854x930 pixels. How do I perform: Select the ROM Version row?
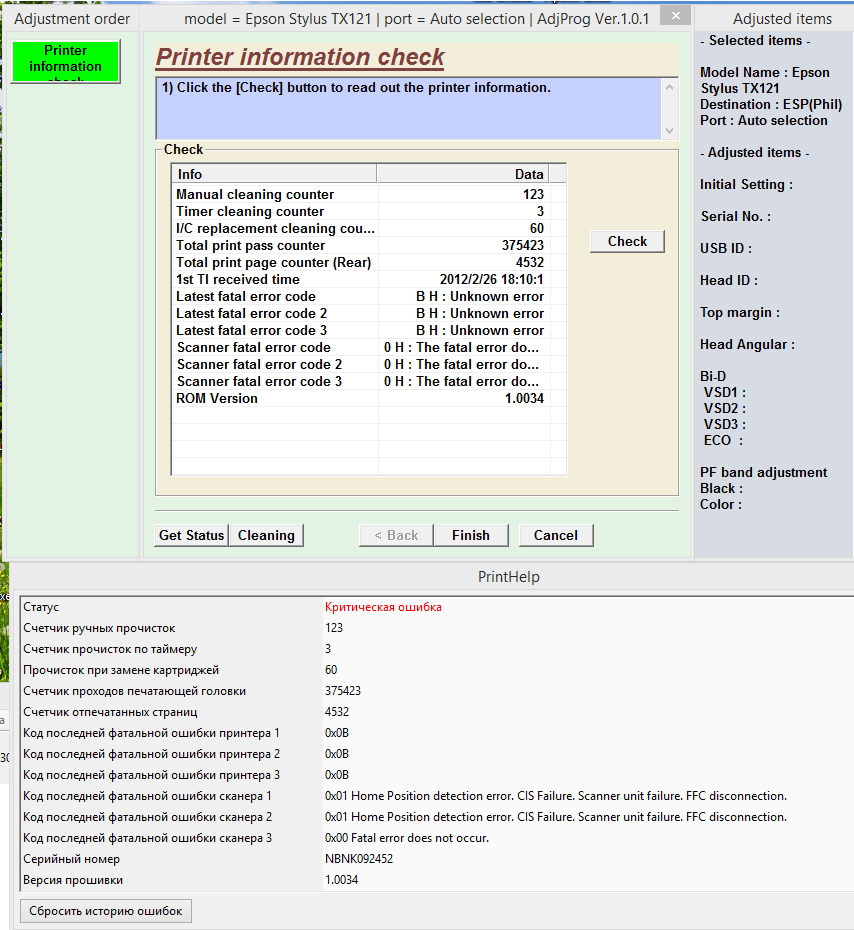361,399
